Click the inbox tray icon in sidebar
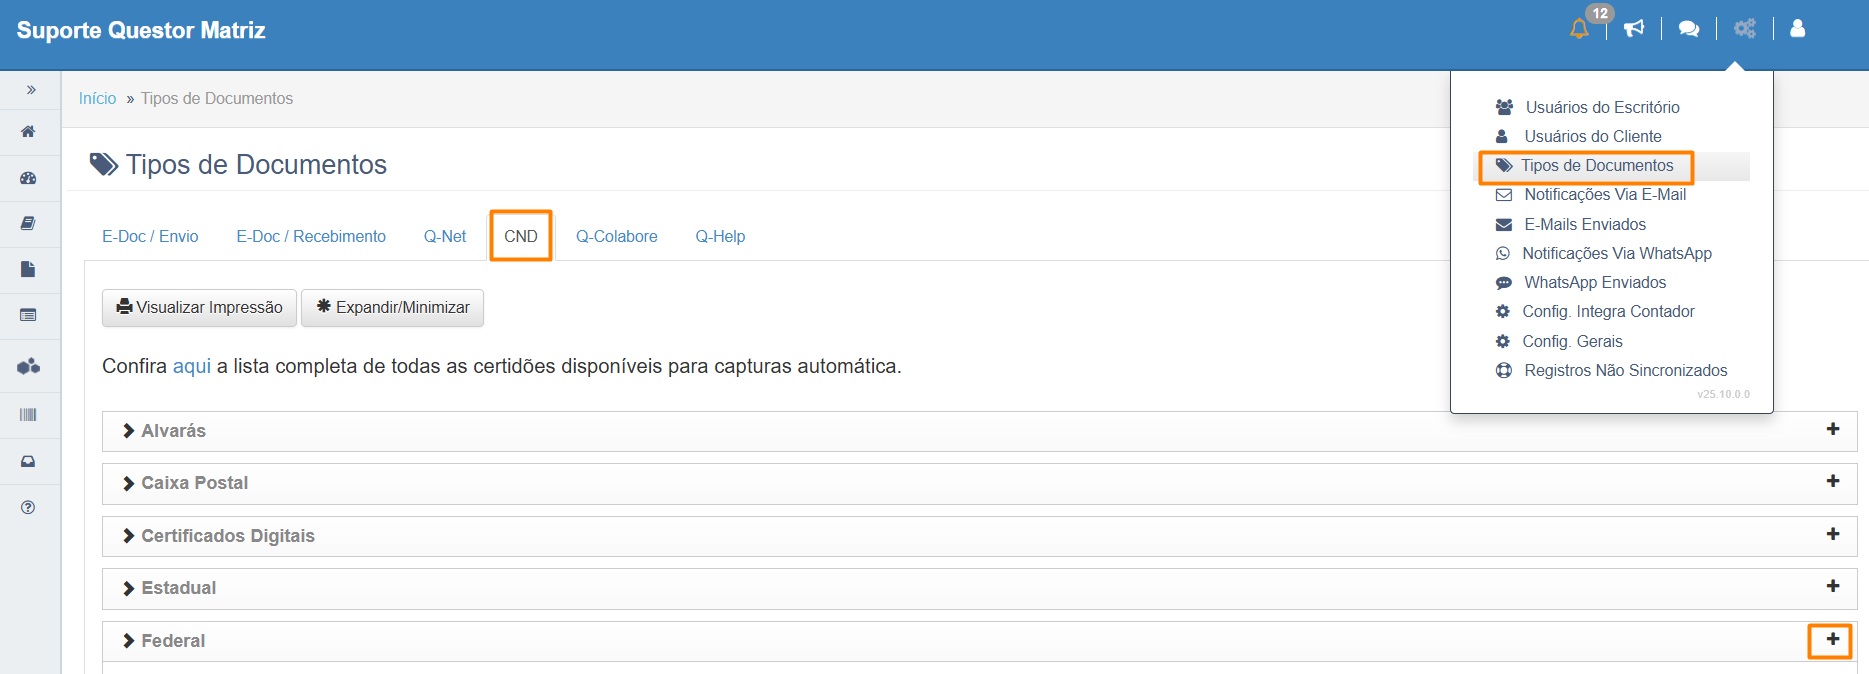 pos(28,462)
